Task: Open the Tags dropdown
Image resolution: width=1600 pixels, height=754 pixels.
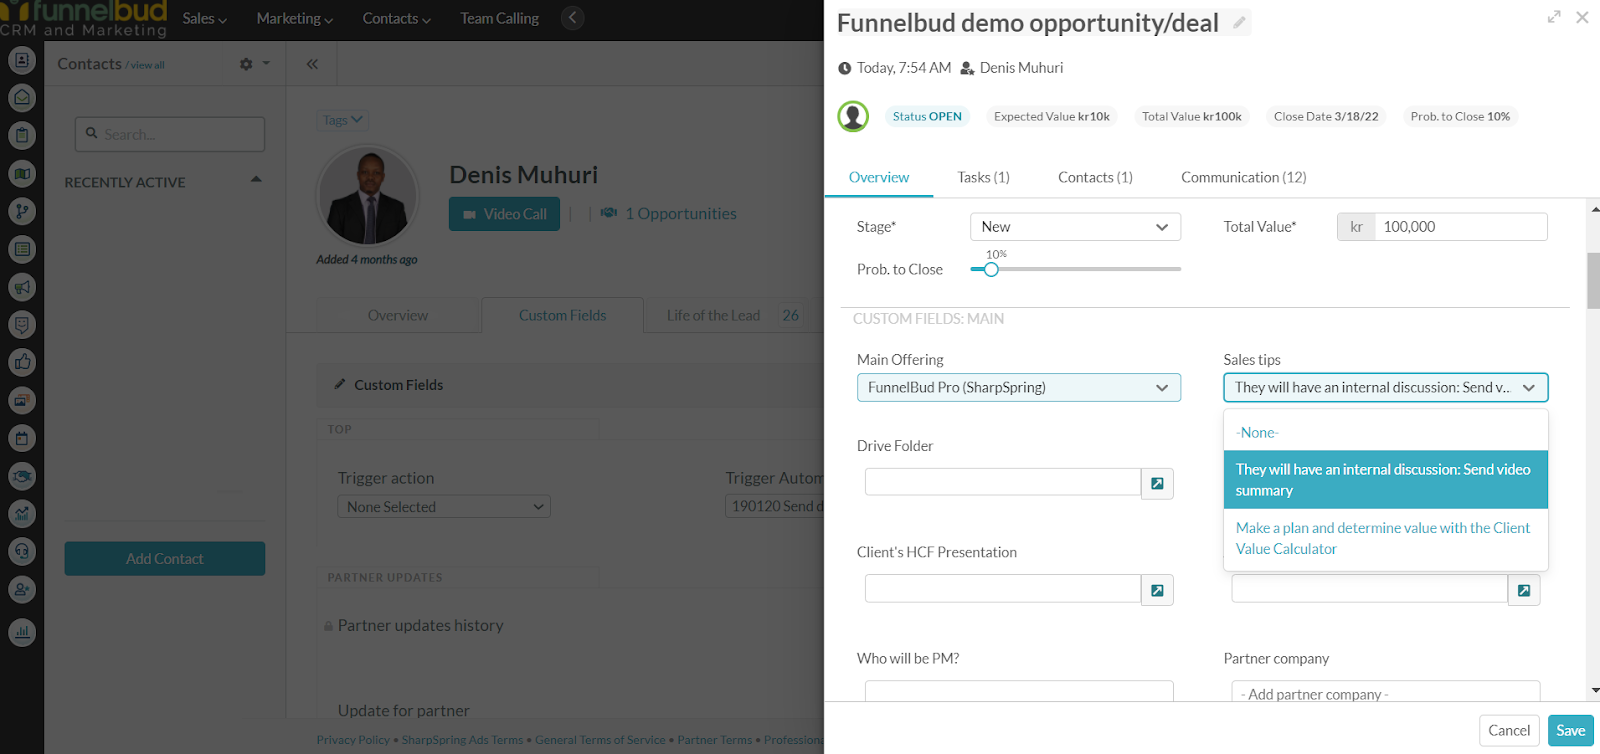Action: tap(343, 120)
